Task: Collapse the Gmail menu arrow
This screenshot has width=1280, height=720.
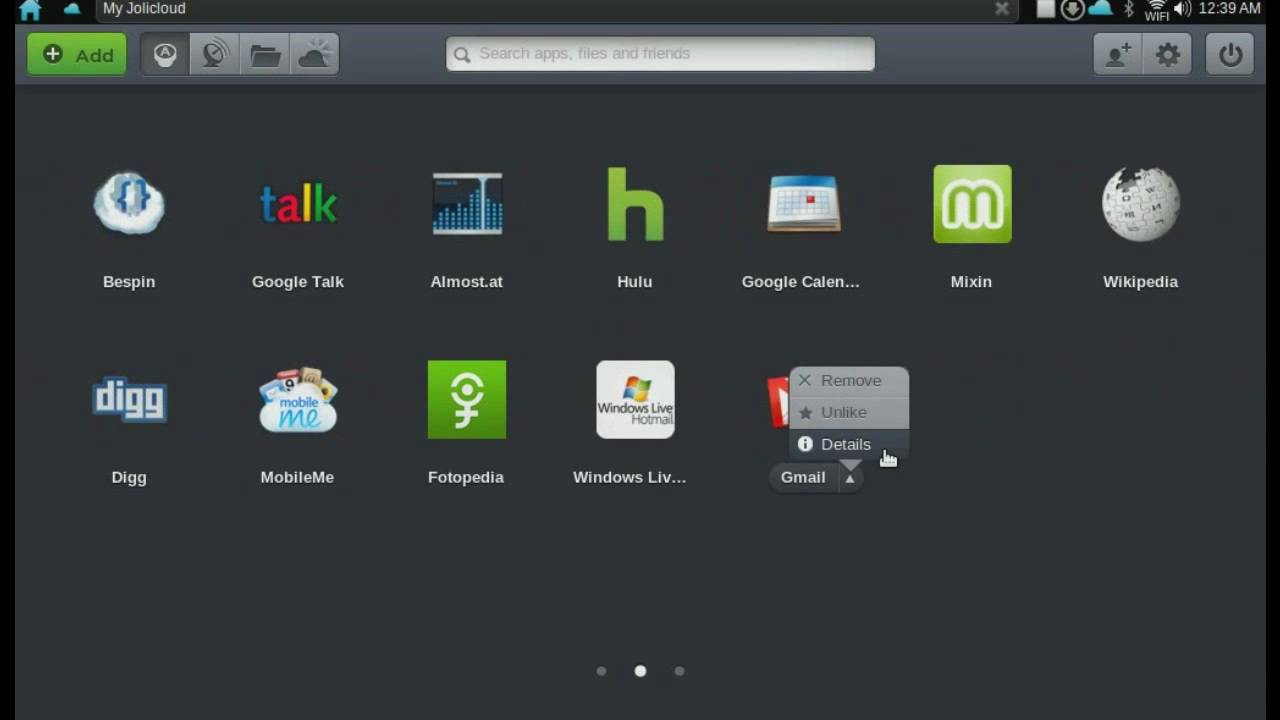Action: tap(849, 478)
